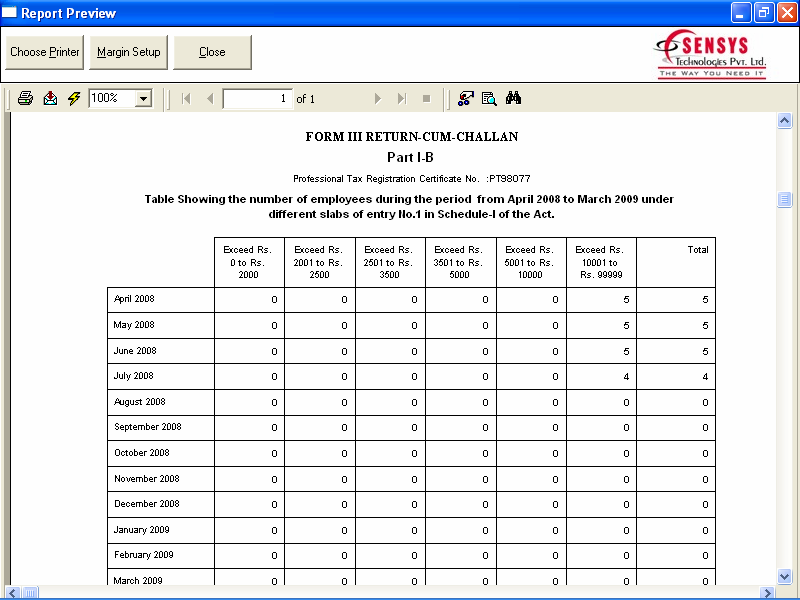This screenshot has width=800, height=600.
Task: Go to first page arrow
Action: pos(186,98)
